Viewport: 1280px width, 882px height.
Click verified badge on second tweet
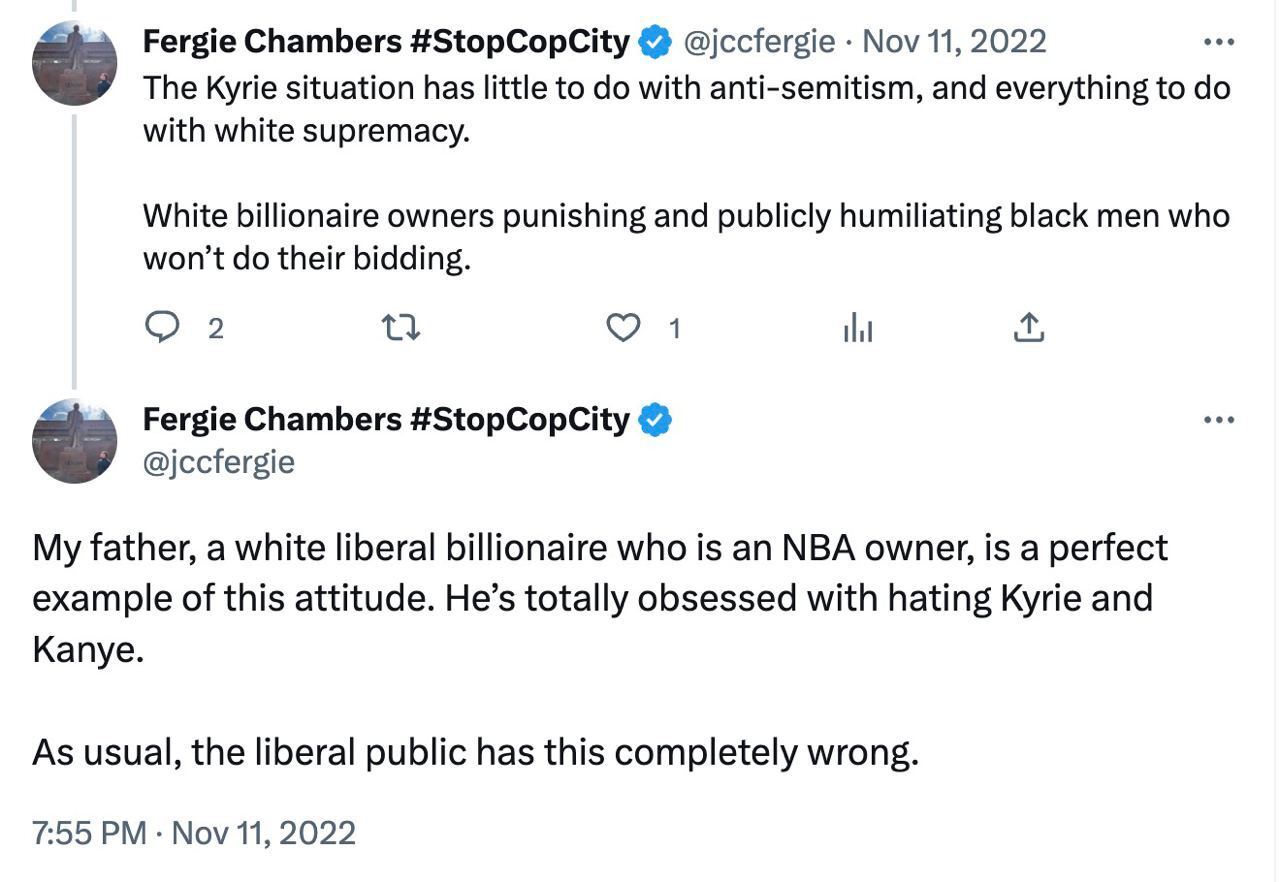pos(655,420)
